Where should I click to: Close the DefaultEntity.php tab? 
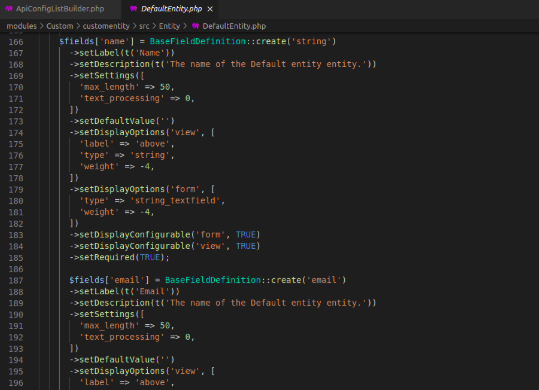point(210,9)
